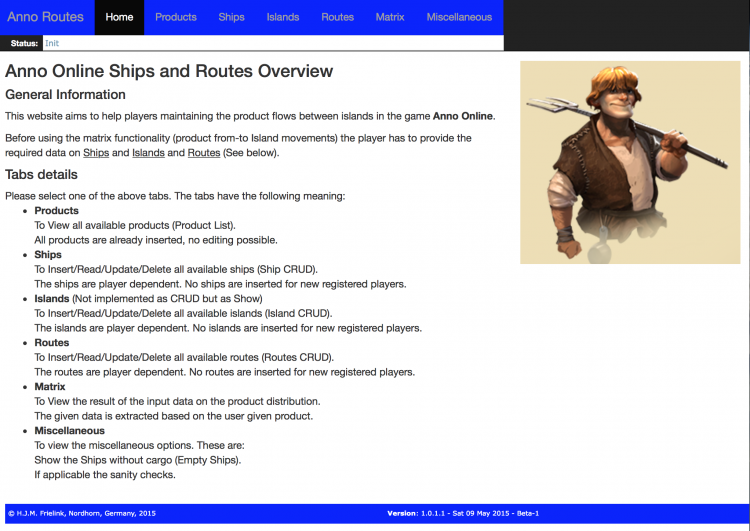750x531 pixels.
Task: Select the Home tab
Action: 119,17
